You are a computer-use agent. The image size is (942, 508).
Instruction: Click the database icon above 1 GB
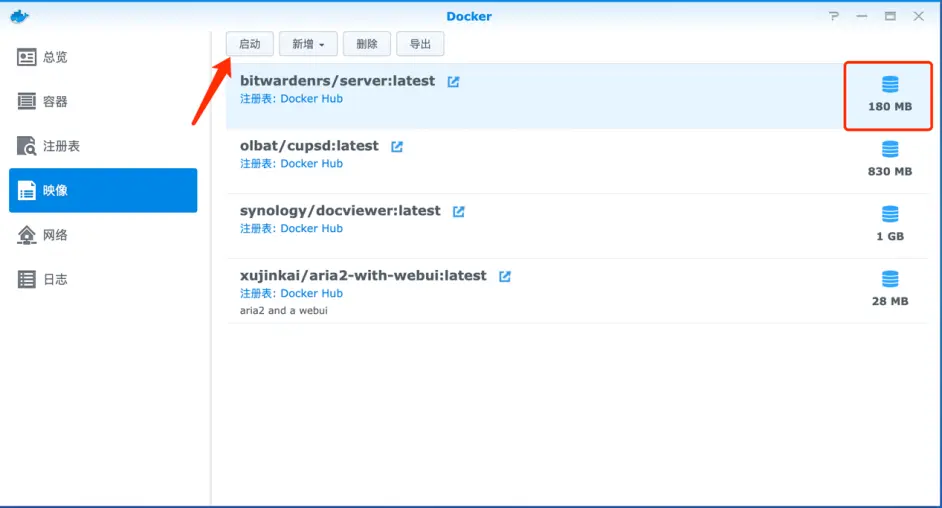(890, 214)
